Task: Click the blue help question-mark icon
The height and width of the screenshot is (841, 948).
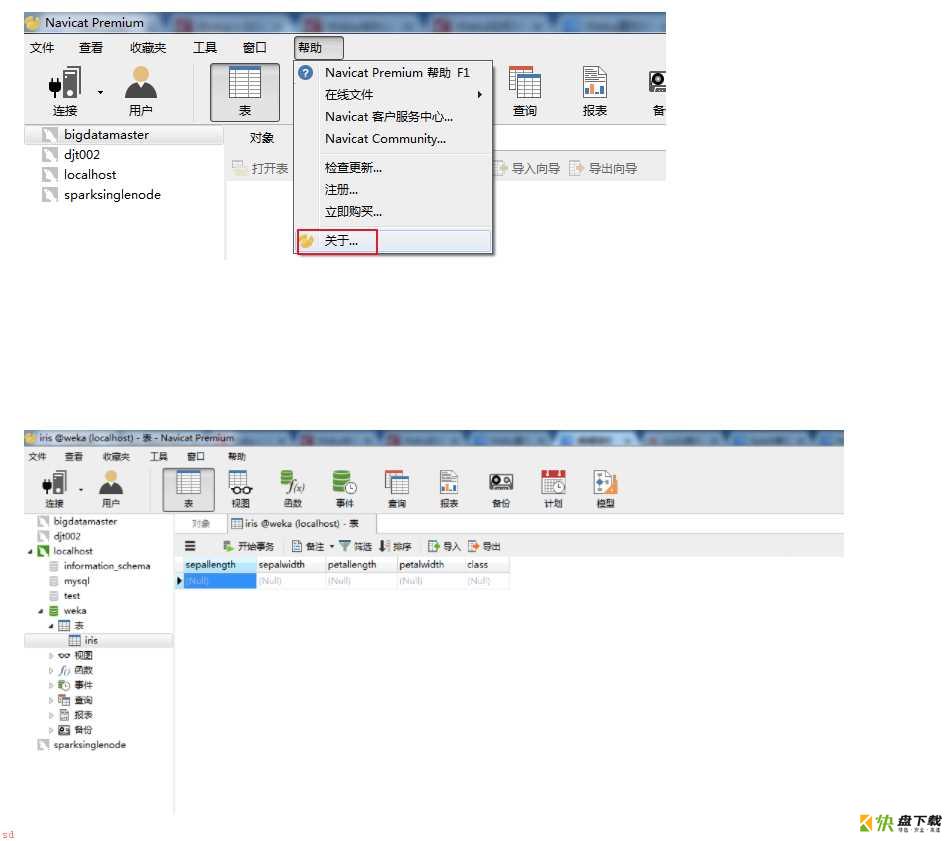Action: [306, 73]
